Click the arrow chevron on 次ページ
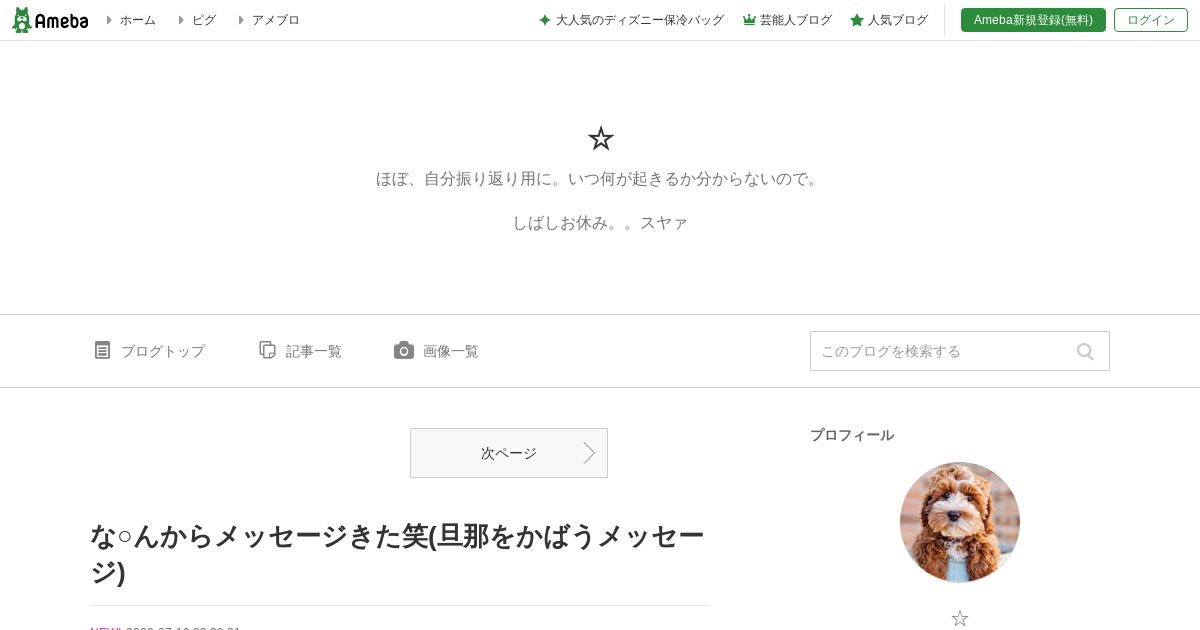Screen dimensions: 1200x630 (589, 453)
